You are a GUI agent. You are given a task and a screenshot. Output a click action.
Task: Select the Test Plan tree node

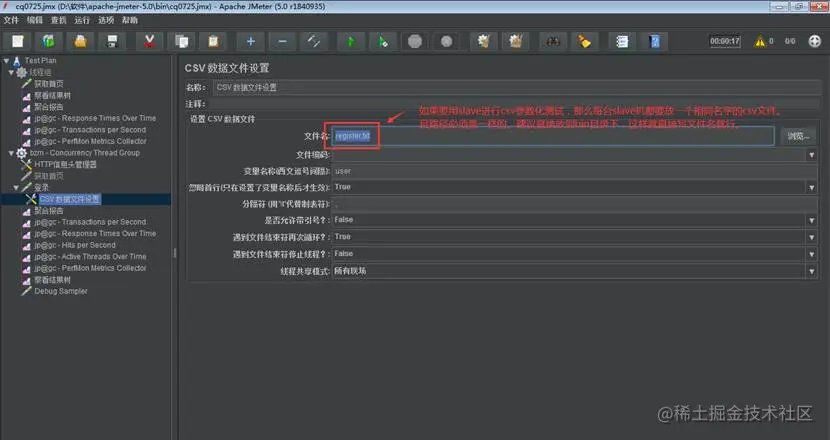pyautogui.click(x=40, y=60)
